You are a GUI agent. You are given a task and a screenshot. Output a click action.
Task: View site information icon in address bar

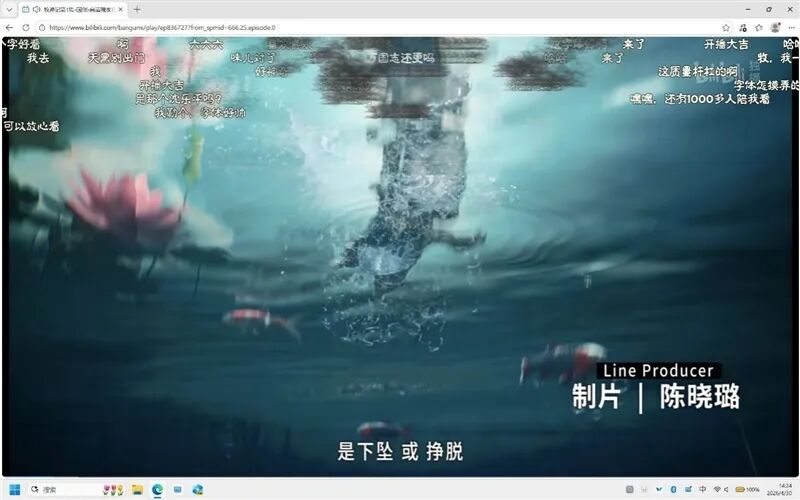[x=42, y=28]
